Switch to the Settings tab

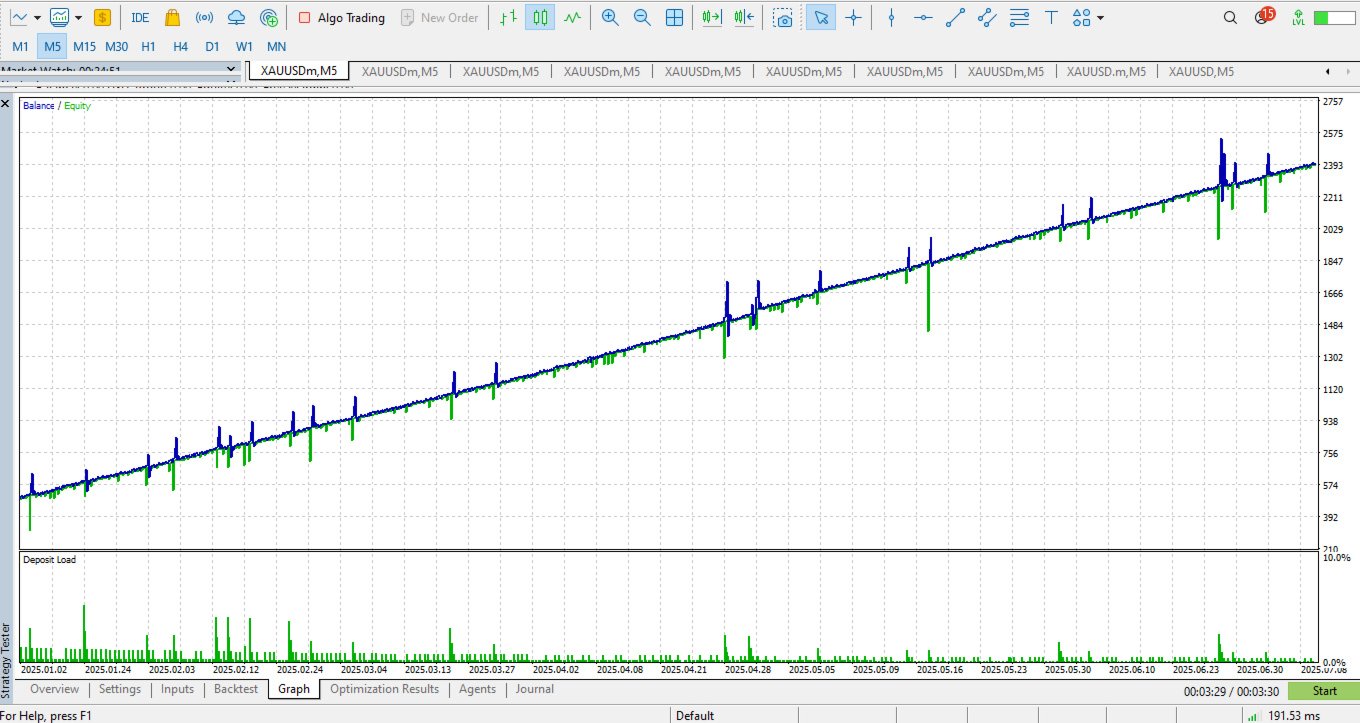[120, 689]
